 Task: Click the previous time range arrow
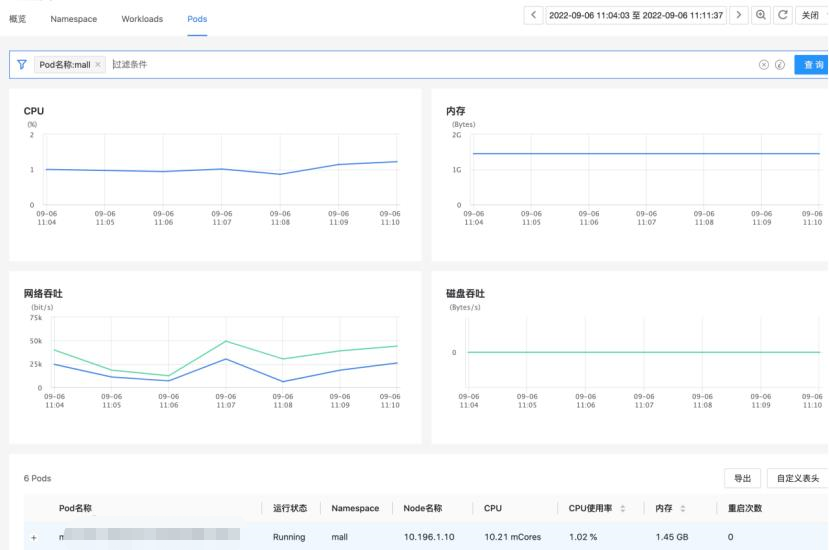tap(534, 16)
